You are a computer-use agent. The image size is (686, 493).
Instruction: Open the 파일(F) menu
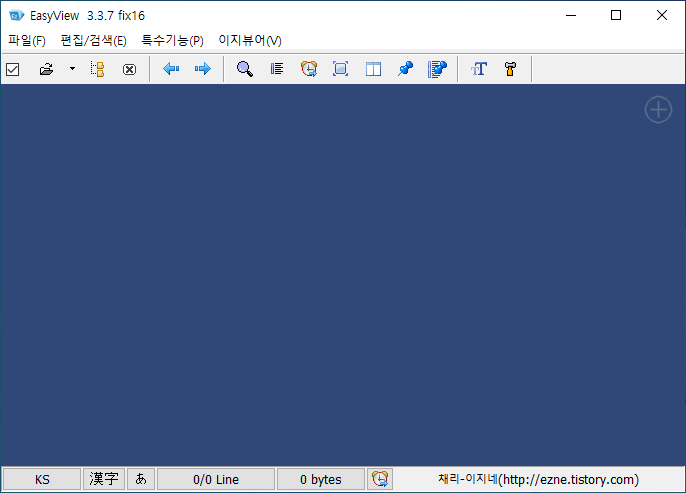(x=27, y=41)
